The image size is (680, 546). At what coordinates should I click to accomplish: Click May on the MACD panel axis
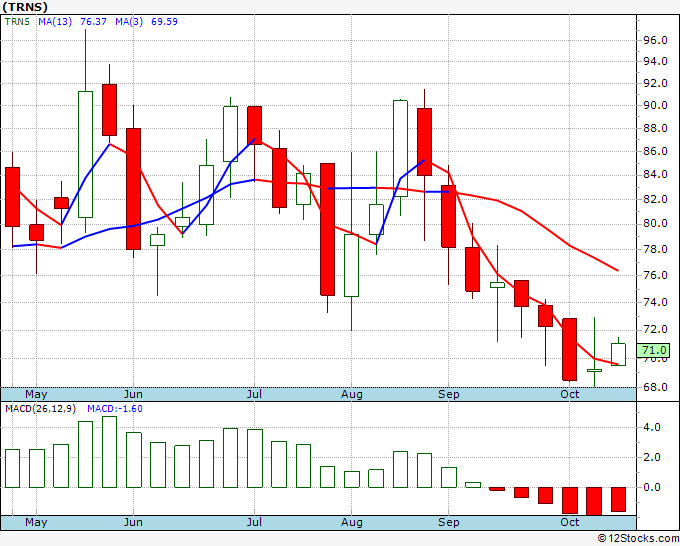36,522
